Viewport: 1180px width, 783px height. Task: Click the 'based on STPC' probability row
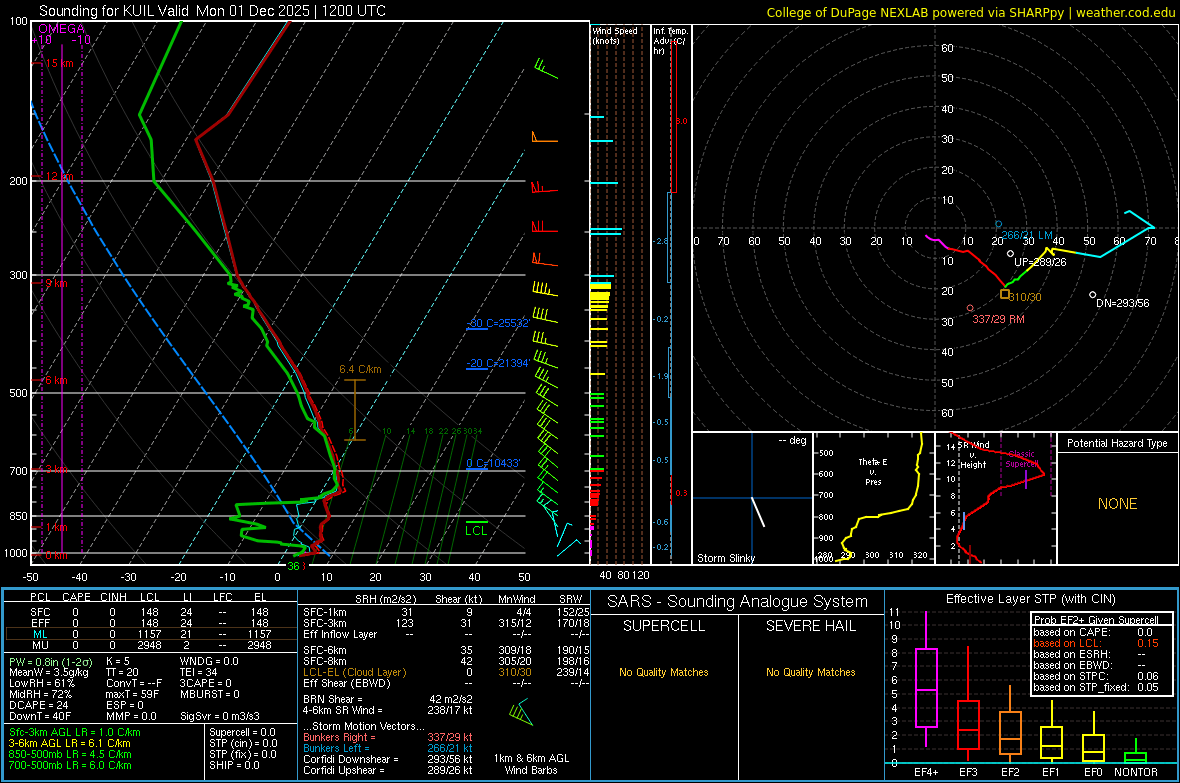(1096, 676)
